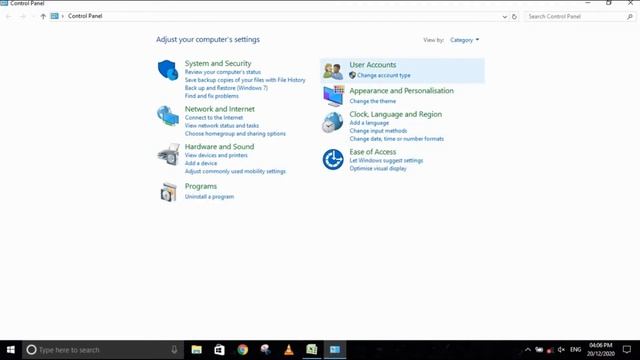Click Adjust commonly used mobility settings
This screenshot has width=640, height=360.
point(235,171)
